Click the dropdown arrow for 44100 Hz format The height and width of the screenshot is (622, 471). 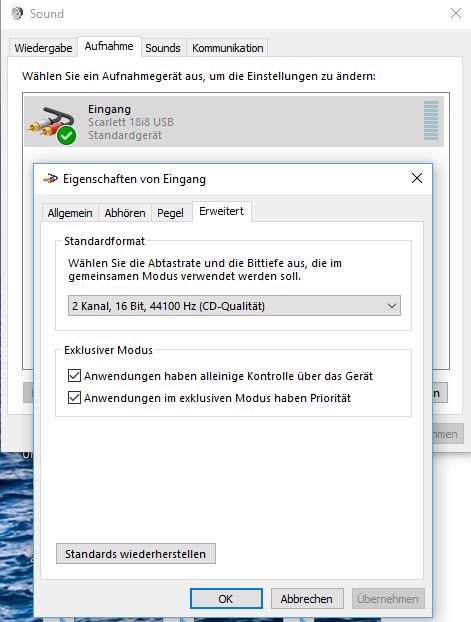click(392, 306)
